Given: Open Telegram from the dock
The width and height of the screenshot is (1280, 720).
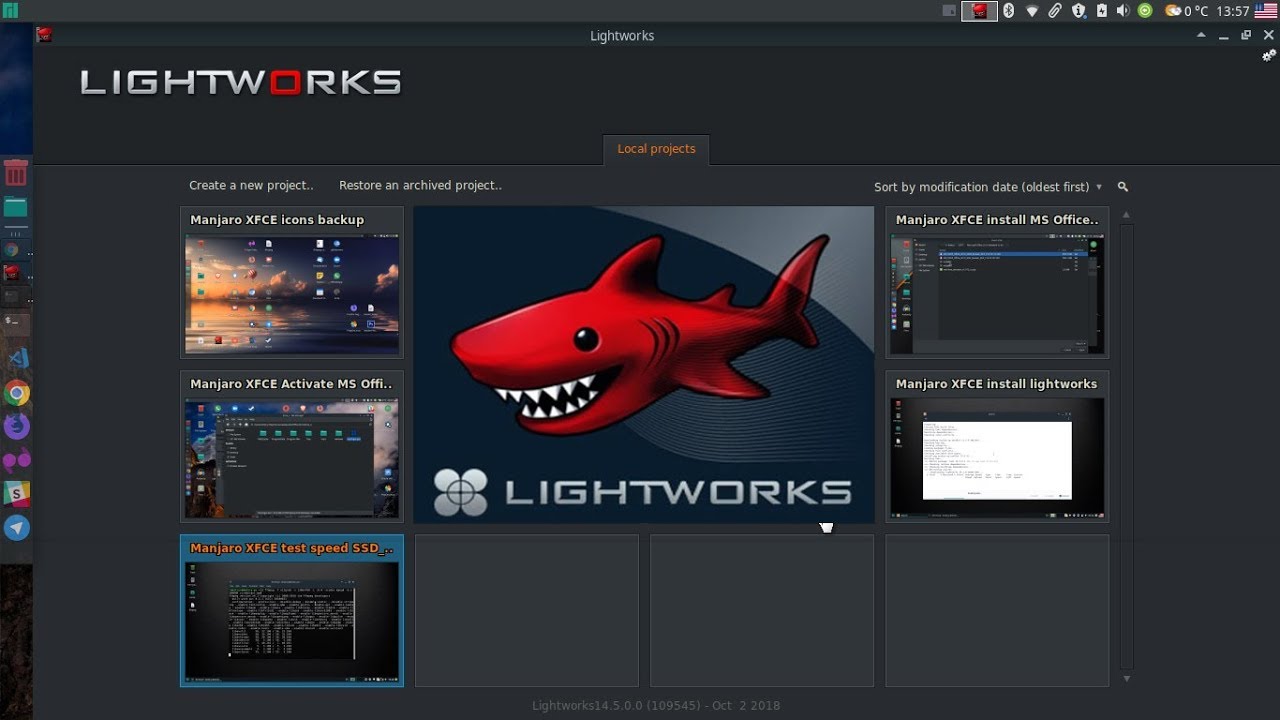Looking at the screenshot, I should (16, 528).
